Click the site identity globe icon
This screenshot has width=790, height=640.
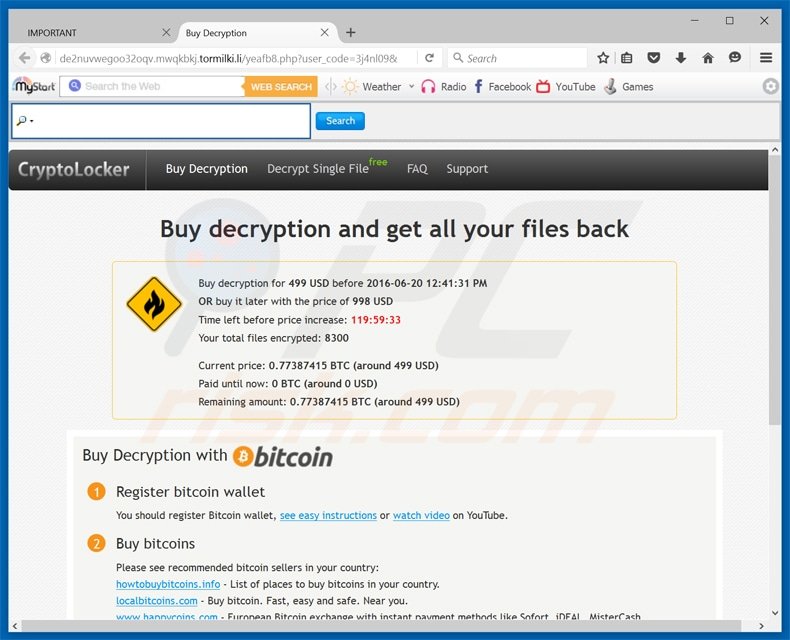point(45,58)
